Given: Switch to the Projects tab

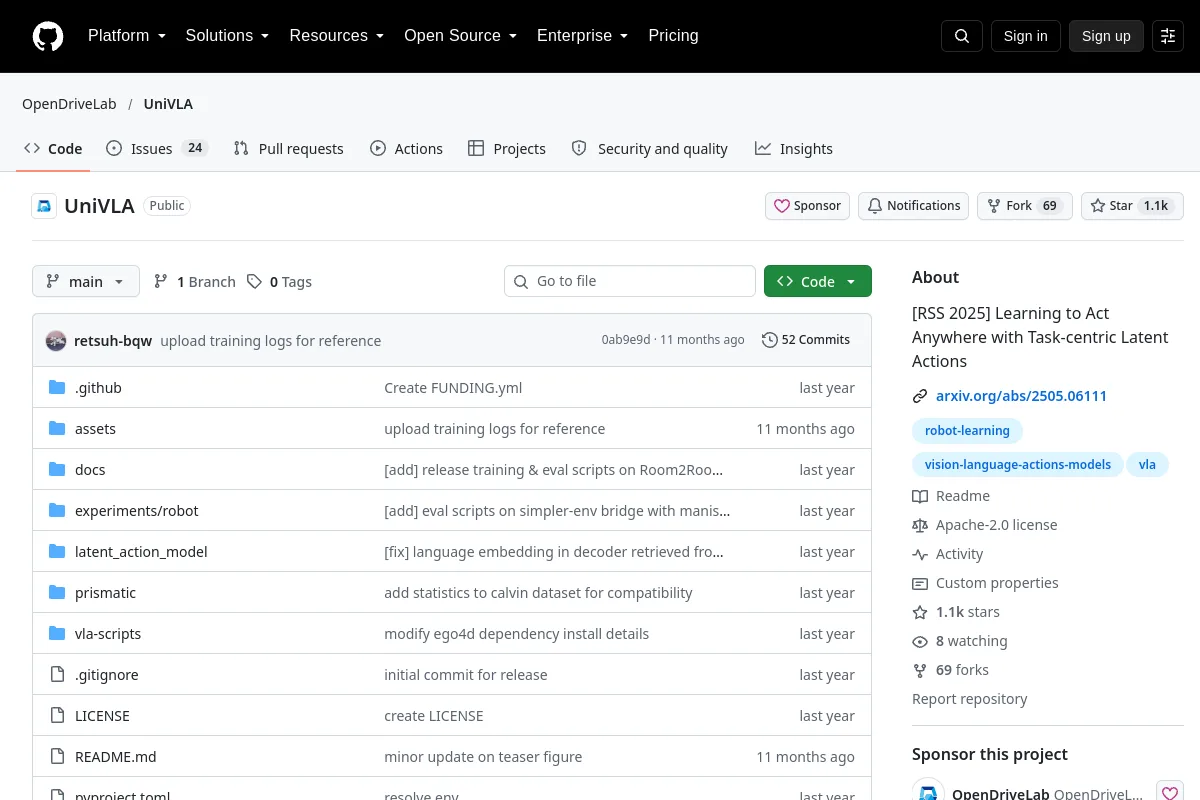Looking at the screenshot, I should coord(507,149).
